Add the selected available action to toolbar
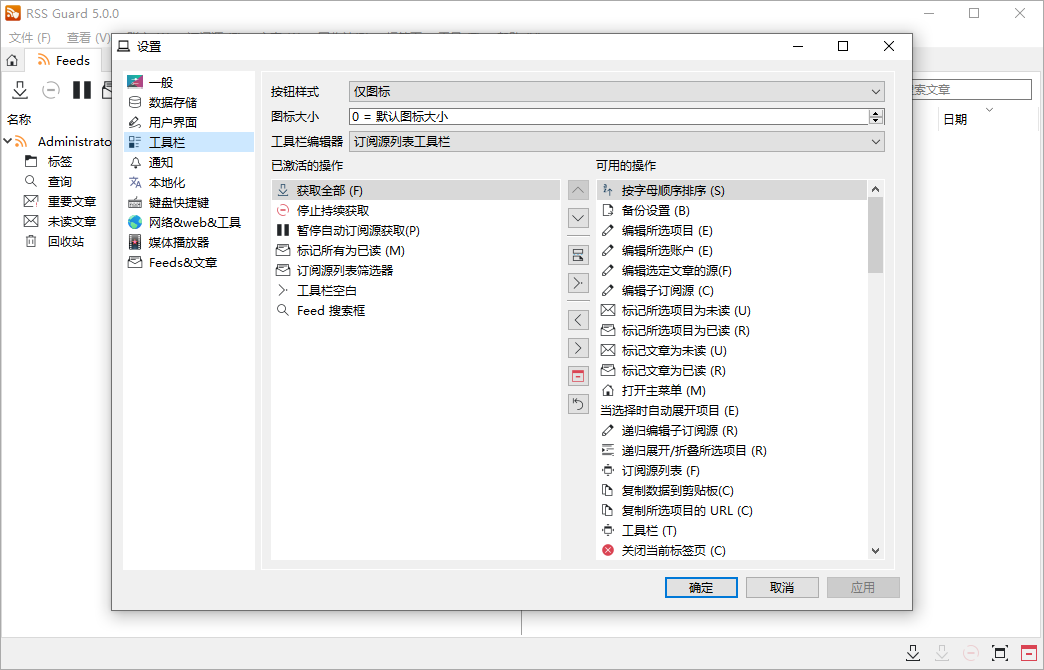The image size is (1044, 670). pos(578,319)
